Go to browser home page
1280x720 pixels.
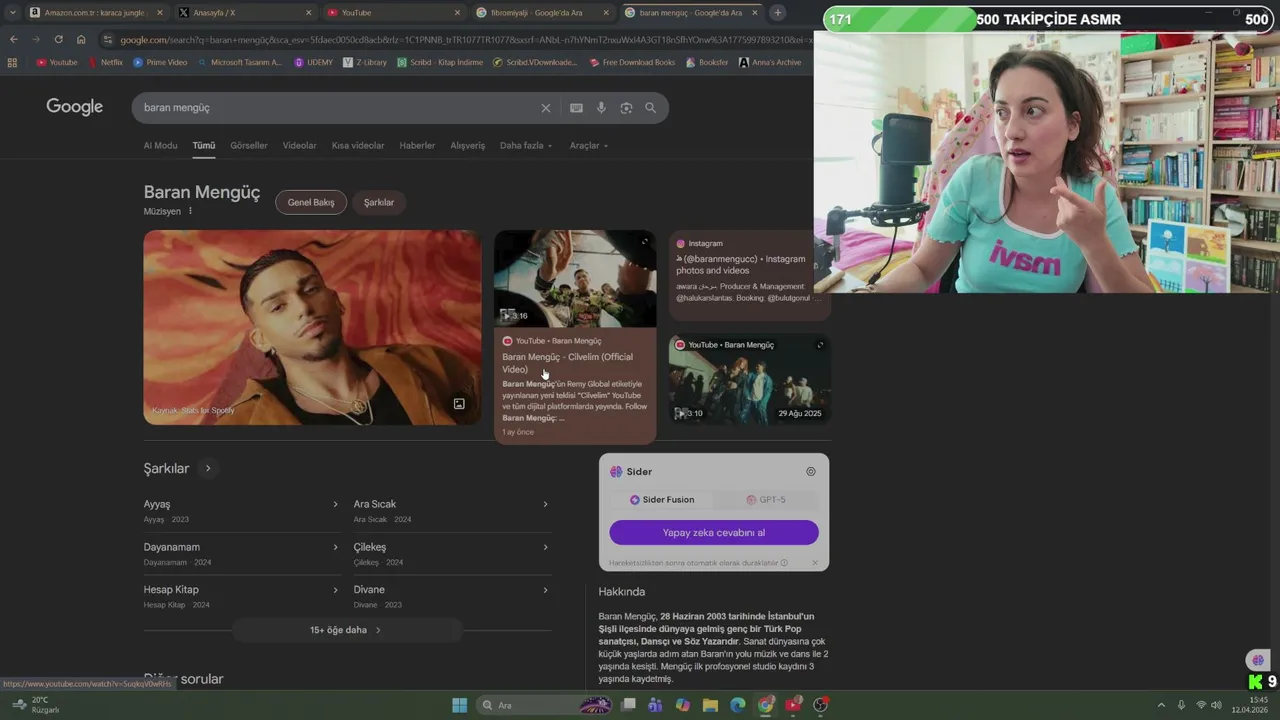coord(81,40)
